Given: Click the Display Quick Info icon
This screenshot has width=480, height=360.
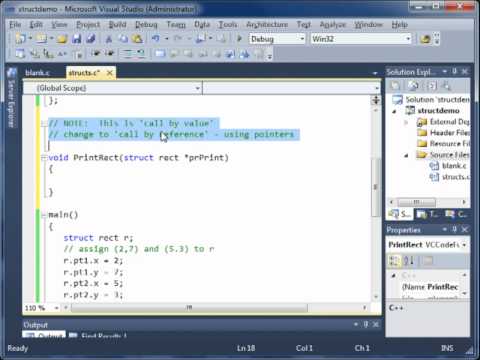Looking at the screenshot, I should click(x=49, y=53).
